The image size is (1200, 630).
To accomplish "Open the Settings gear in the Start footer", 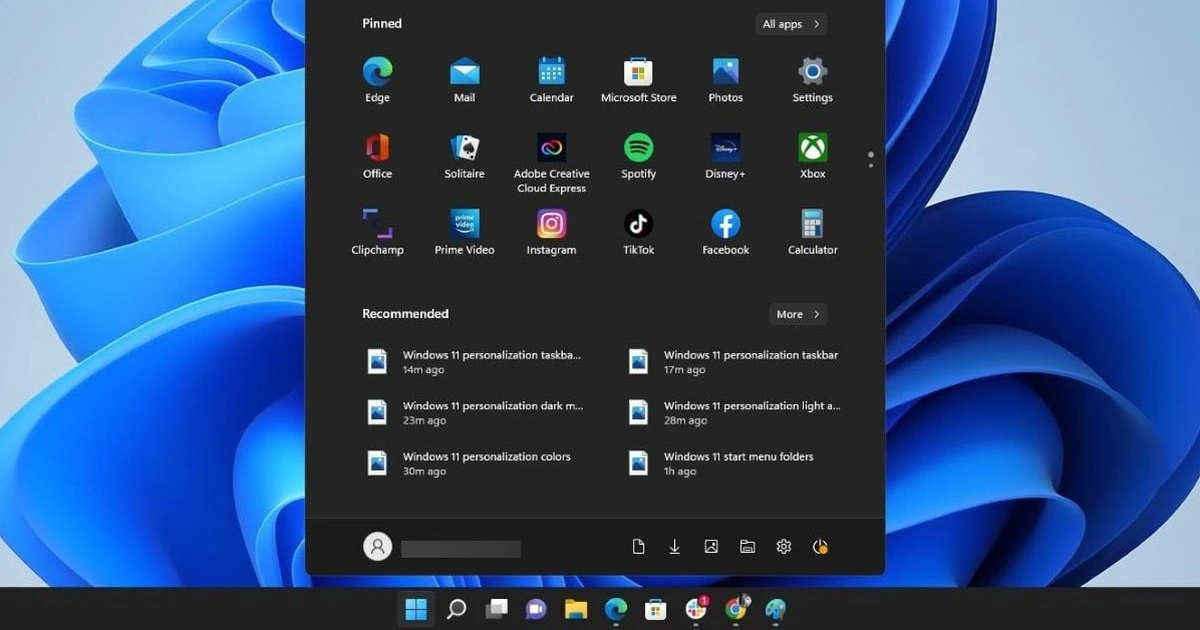I will point(784,547).
